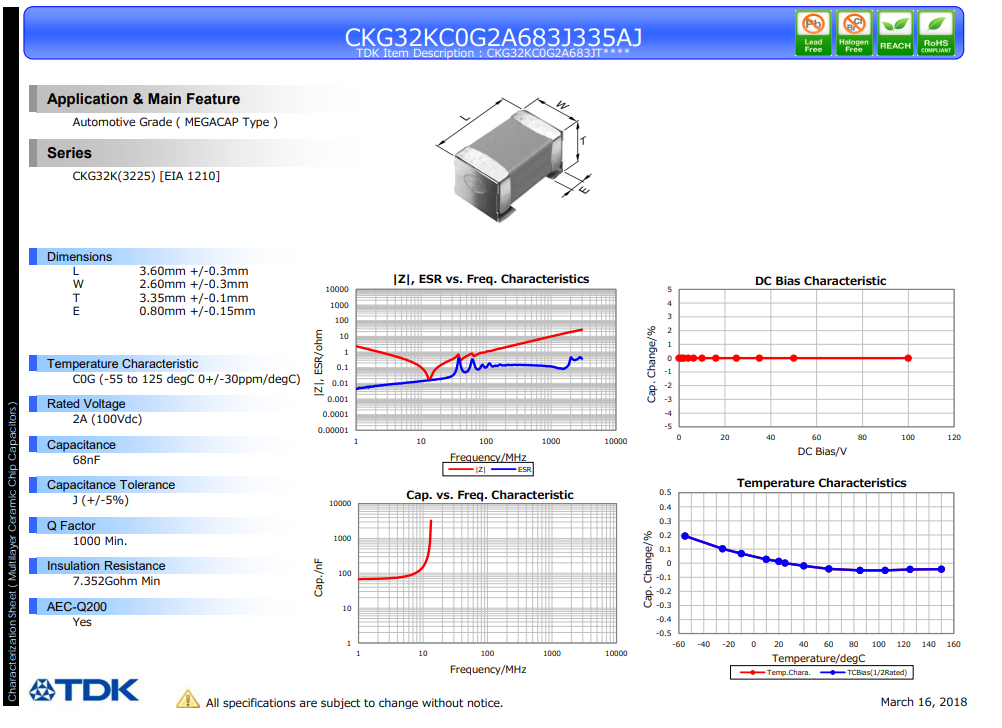The width and height of the screenshot is (1002, 728).
Task: Click the red Temp.Chara. legend entry
Action: (775, 672)
